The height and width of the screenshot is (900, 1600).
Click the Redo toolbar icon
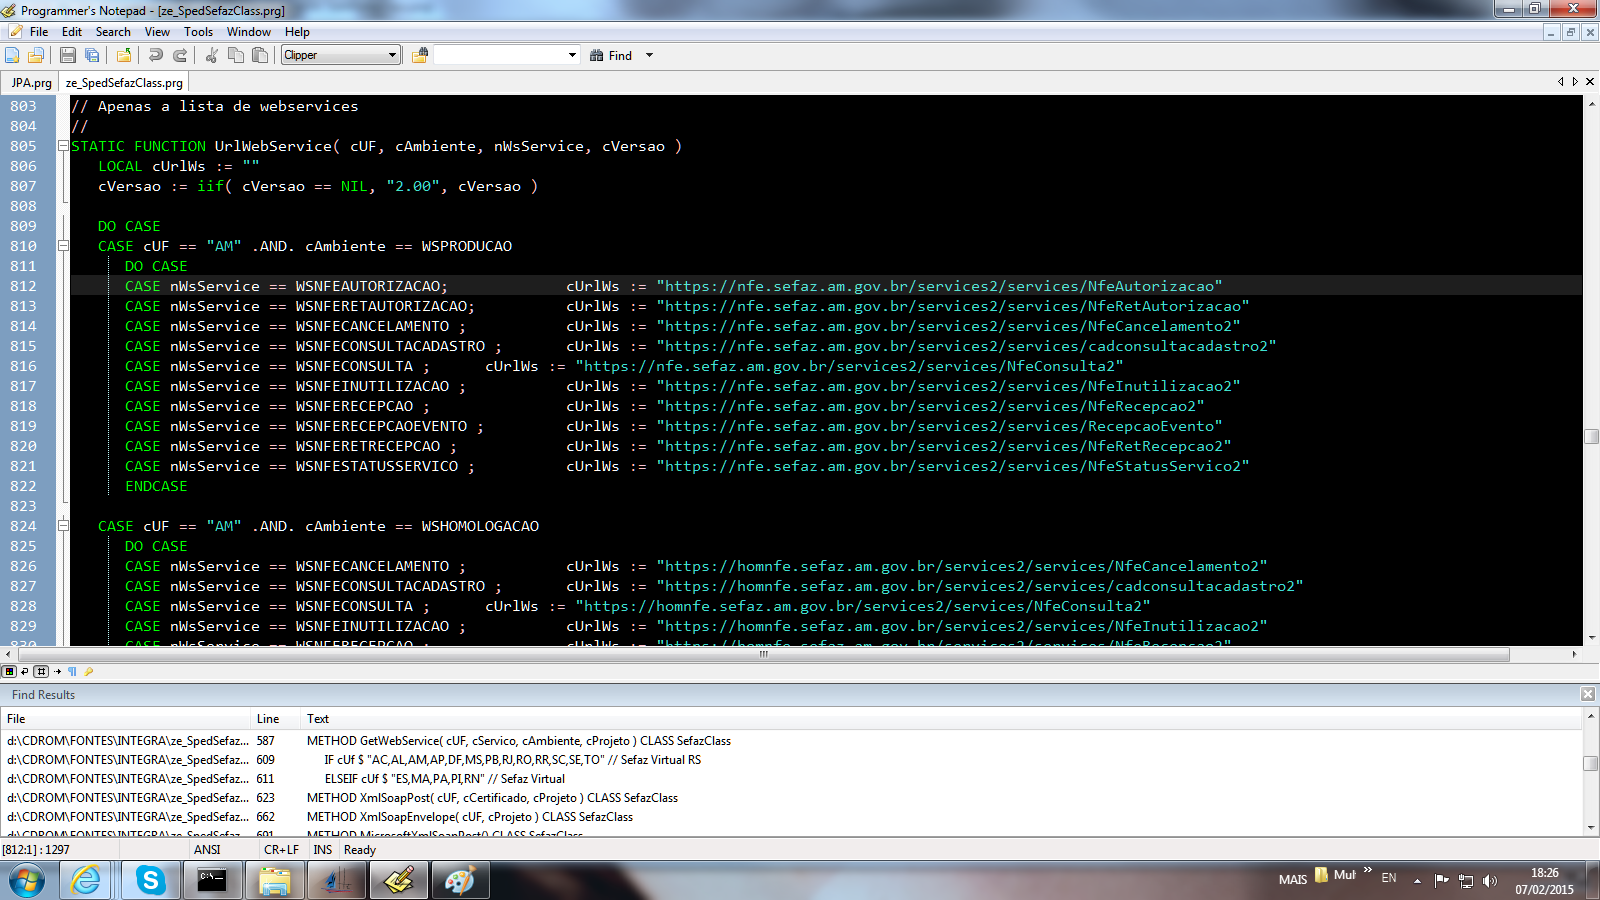(180, 55)
